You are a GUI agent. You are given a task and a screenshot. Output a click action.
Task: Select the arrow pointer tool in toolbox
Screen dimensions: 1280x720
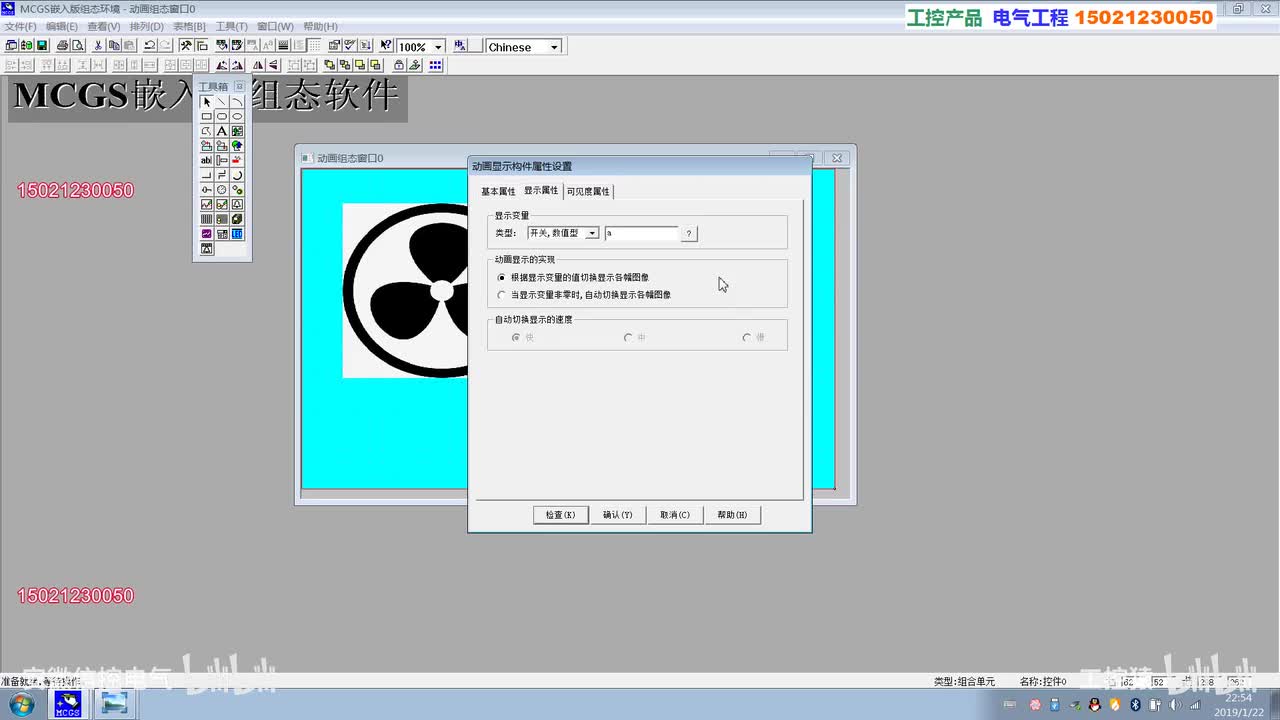207,102
